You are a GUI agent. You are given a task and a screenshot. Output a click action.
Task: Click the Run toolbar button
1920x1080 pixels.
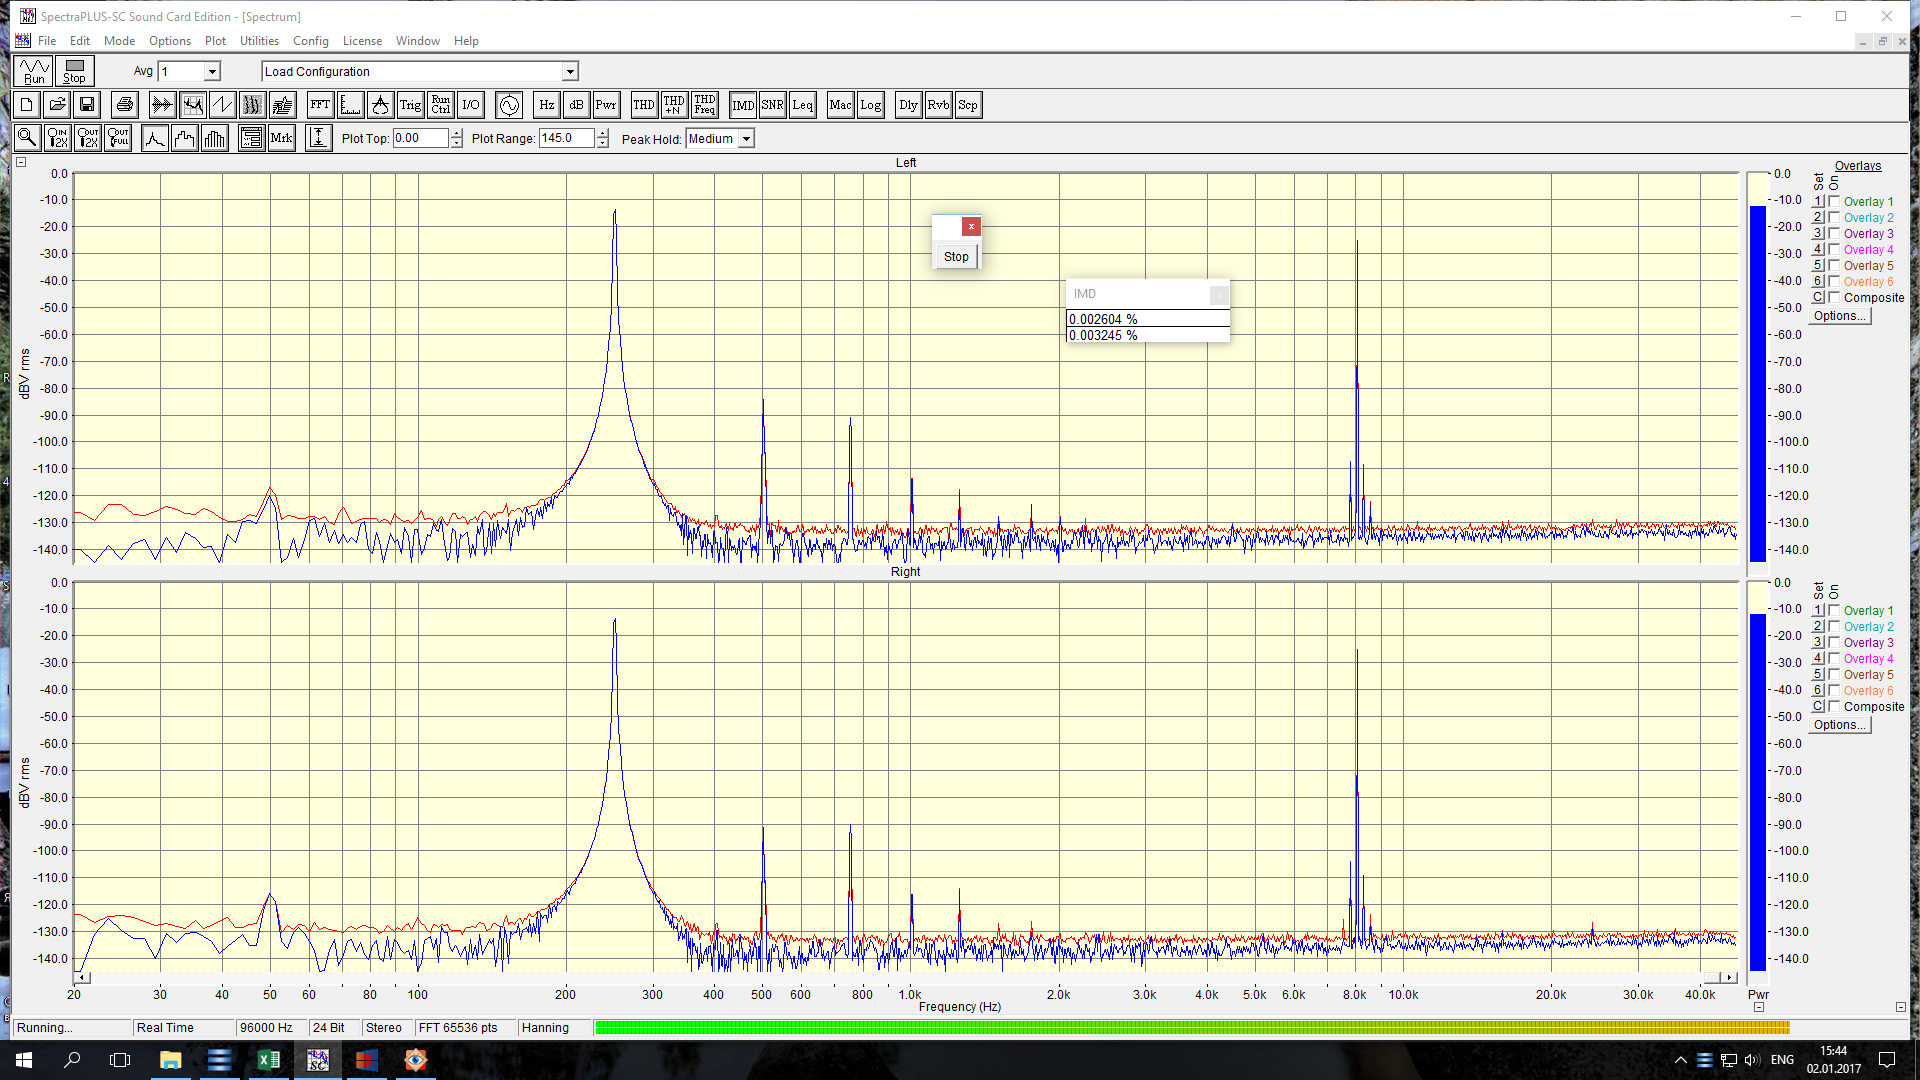click(34, 71)
